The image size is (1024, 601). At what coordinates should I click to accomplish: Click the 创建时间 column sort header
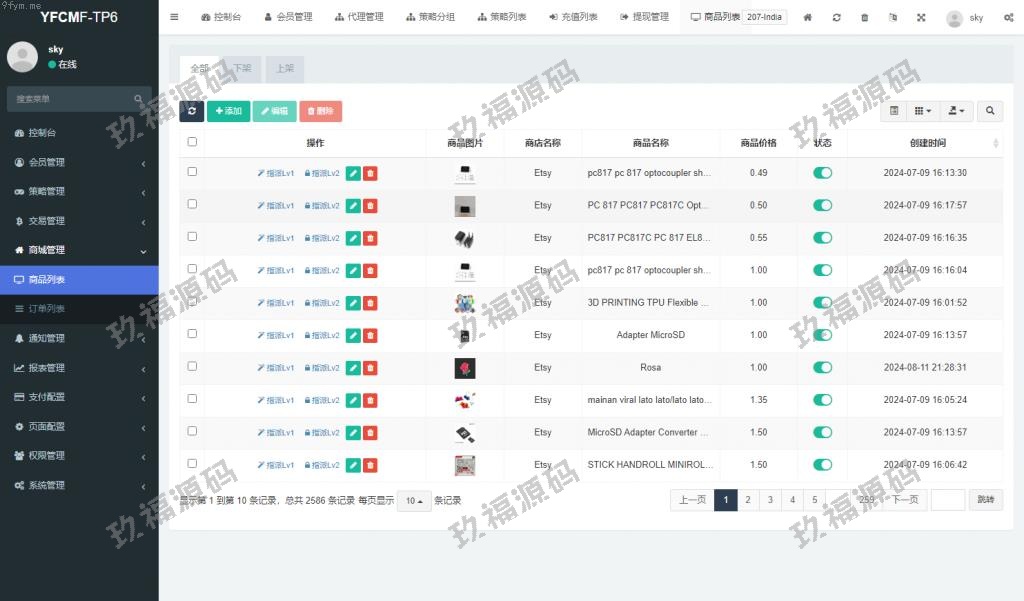(927, 143)
